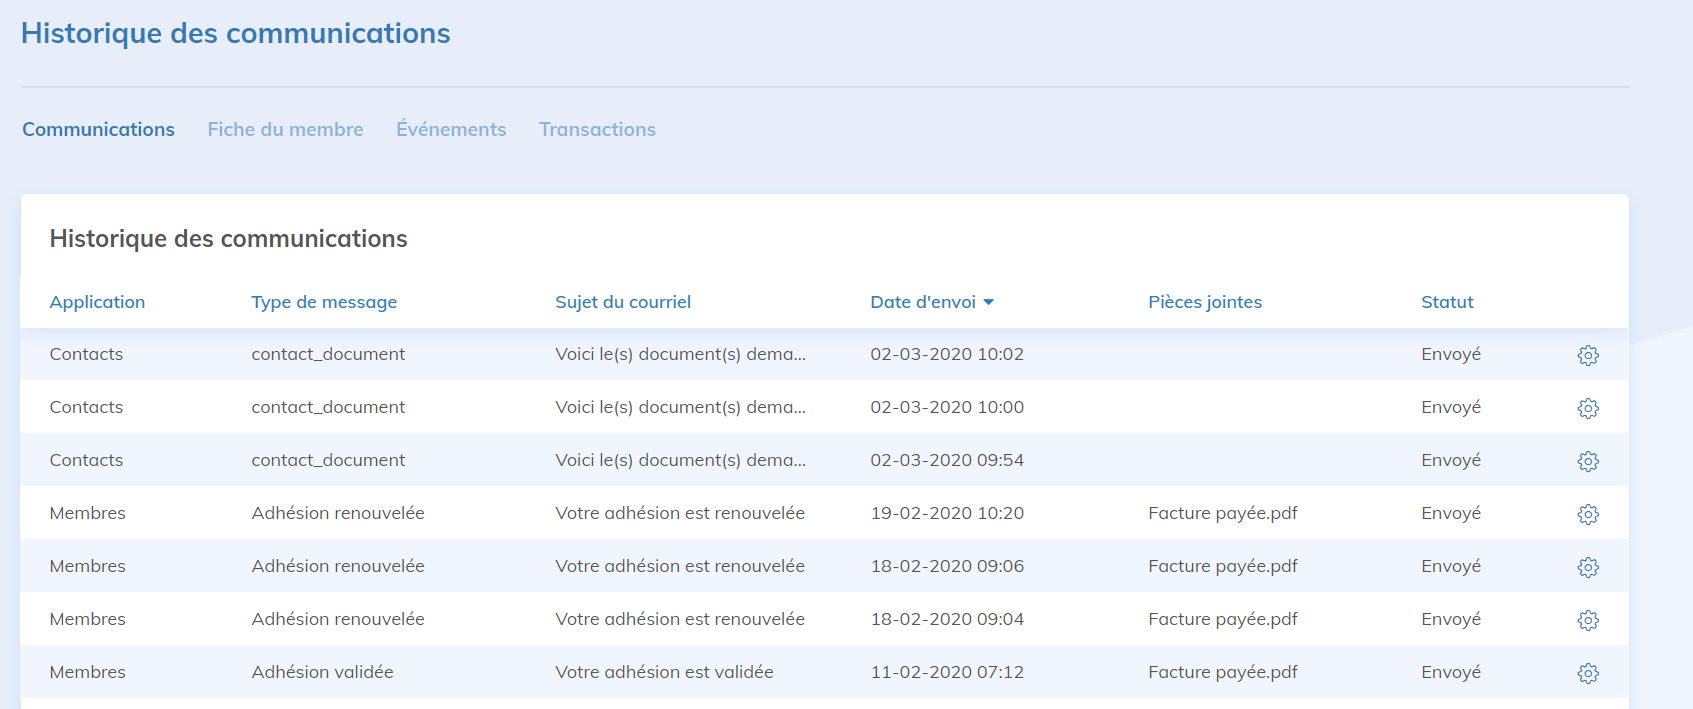Click gear icon for 19-02-2020 10:20 row
Screen dimensions: 1693x709
pyautogui.click(x=1587, y=514)
